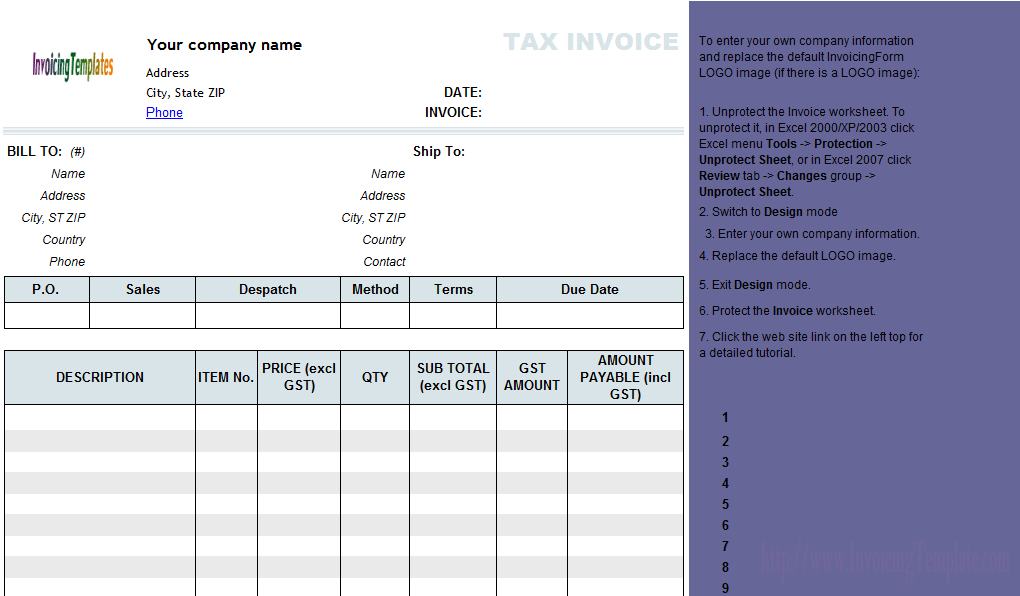Click the BILL TO: heading
The width and height of the screenshot is (1020, 596).
coord(34,152)
